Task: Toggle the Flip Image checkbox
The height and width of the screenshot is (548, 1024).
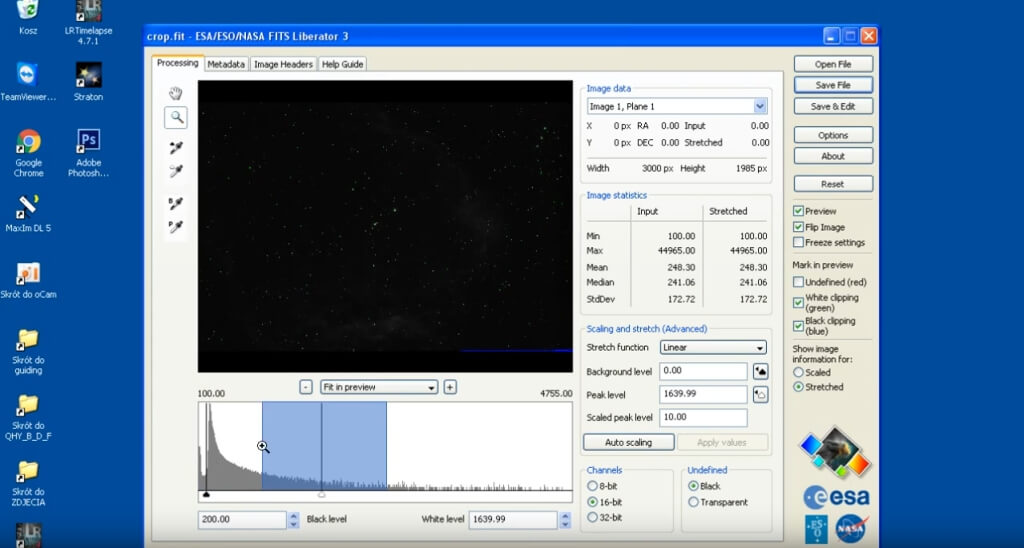Action: tap(798, 227)
